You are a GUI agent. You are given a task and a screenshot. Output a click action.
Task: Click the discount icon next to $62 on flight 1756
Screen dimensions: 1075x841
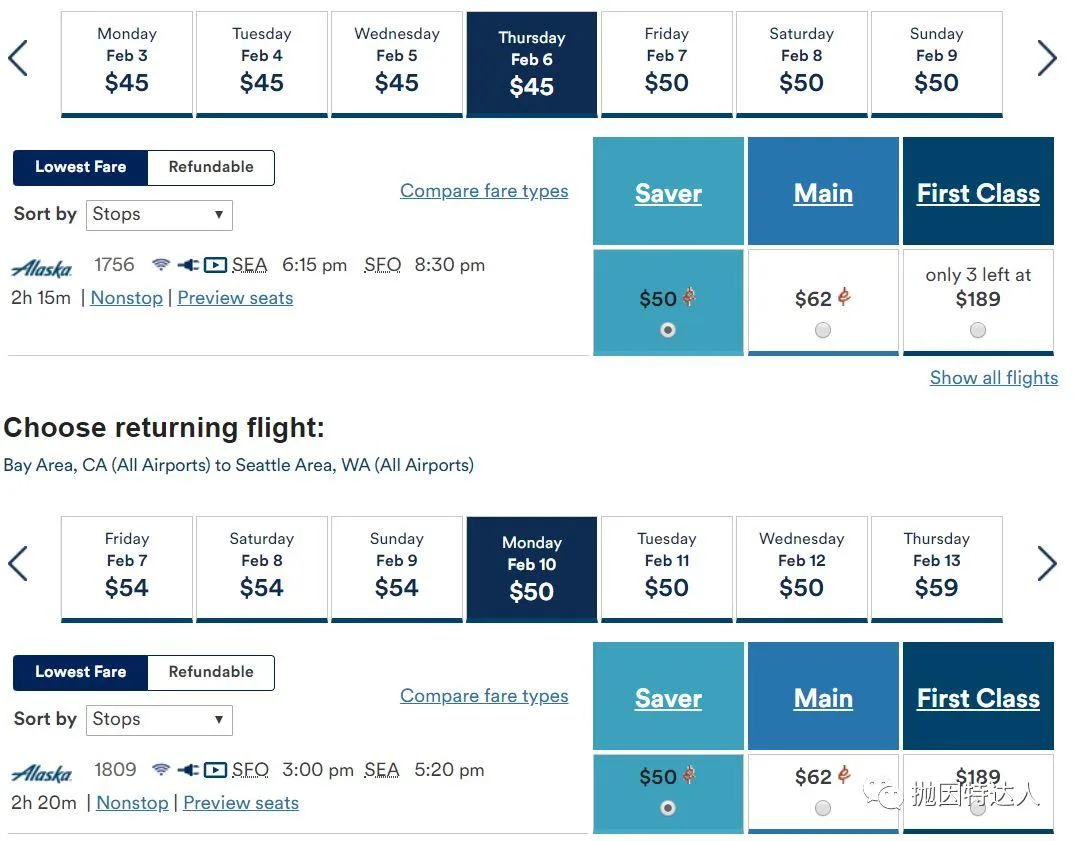click(844, 297)
